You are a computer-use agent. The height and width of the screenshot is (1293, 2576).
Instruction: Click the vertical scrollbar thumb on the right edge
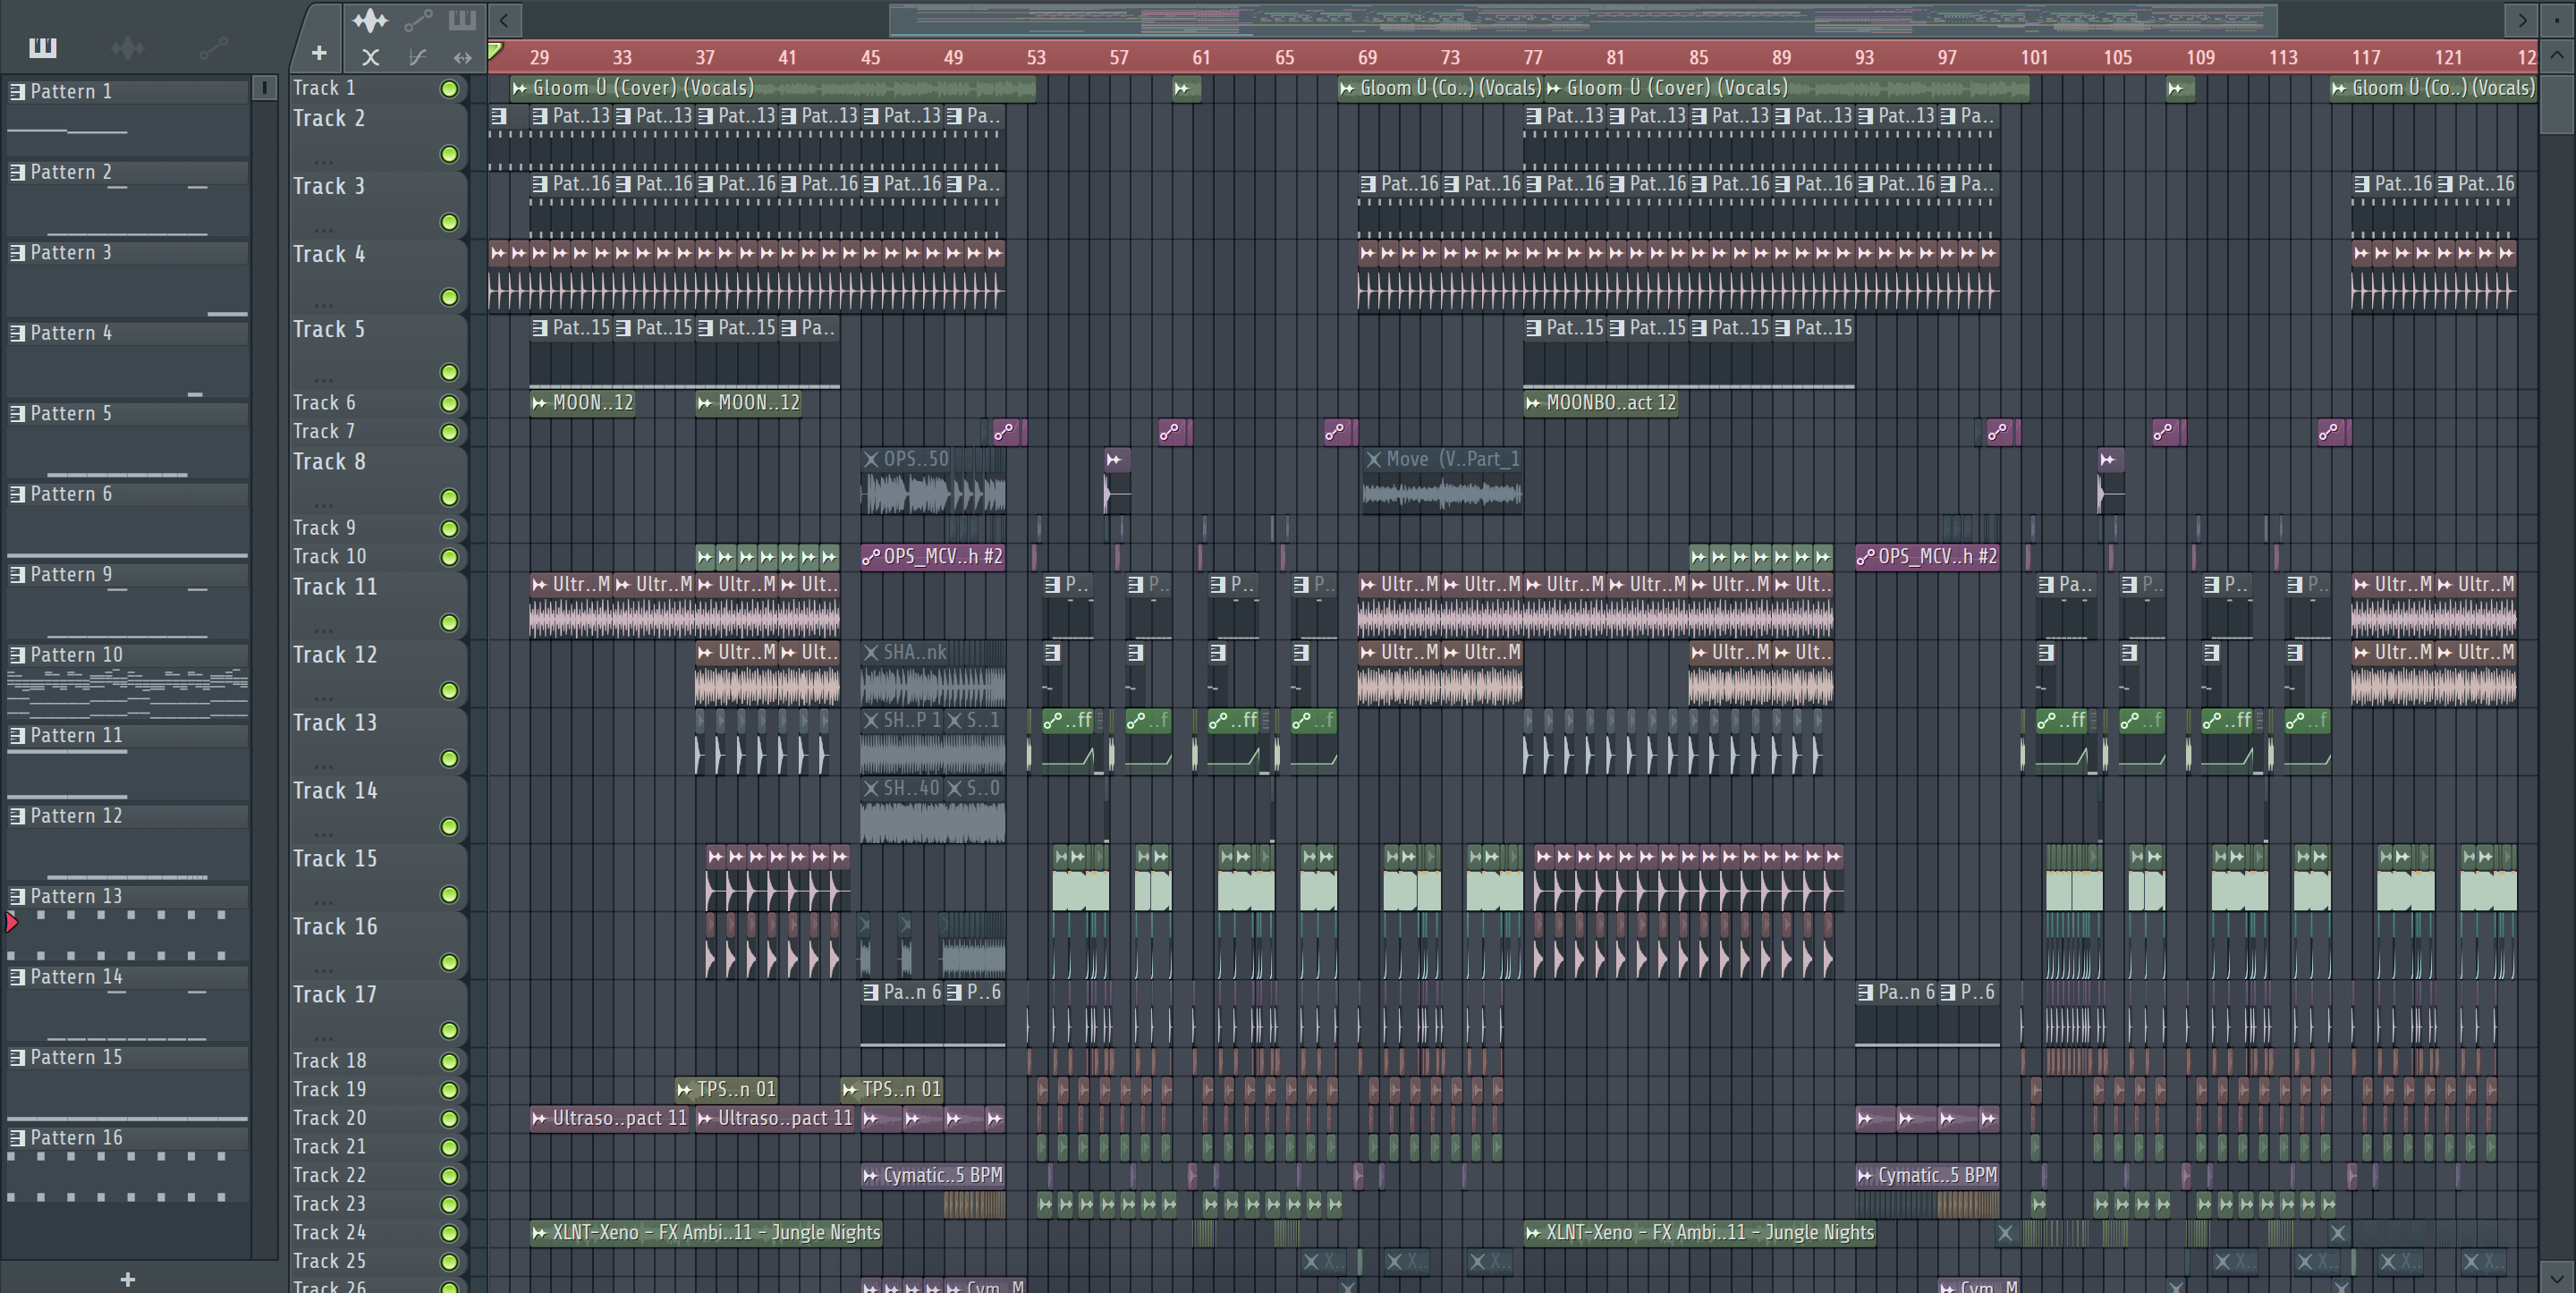tap(2558, 103)
